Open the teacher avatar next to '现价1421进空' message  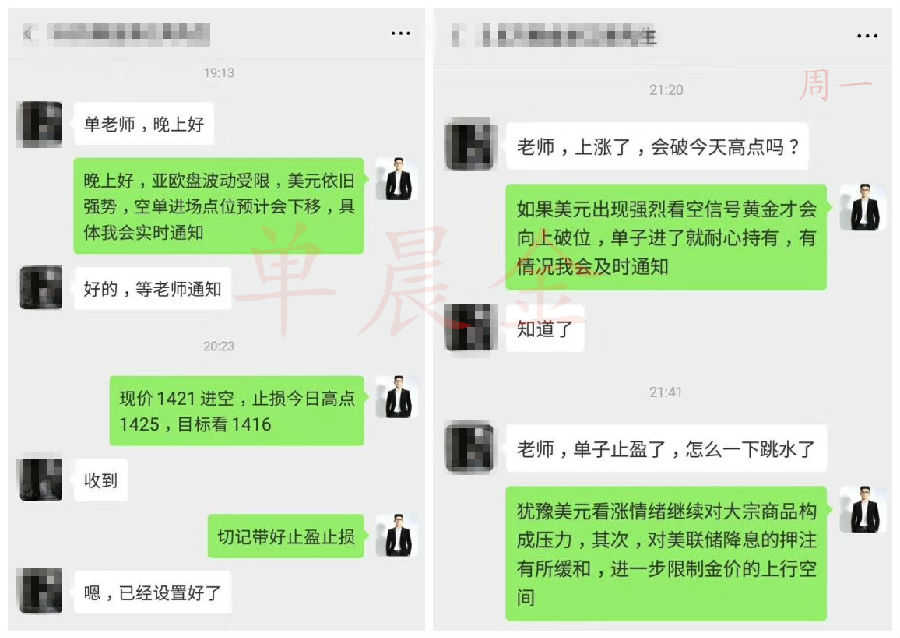click(397, 396)
